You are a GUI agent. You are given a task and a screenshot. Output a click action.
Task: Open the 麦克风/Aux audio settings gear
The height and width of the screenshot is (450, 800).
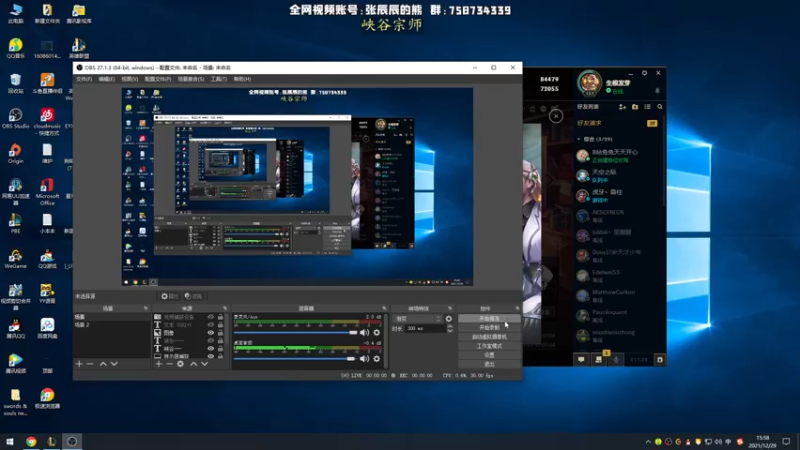point(377,333)
